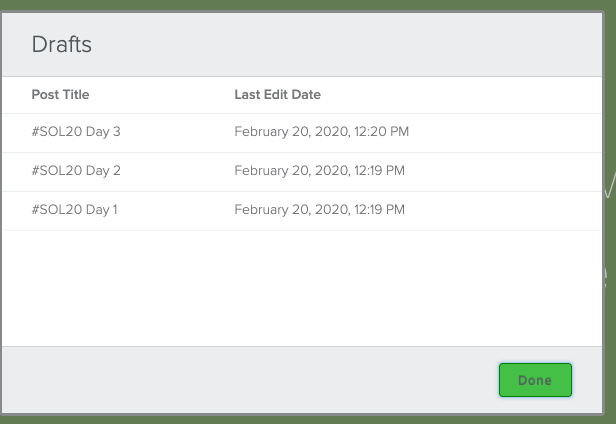Click the gap between Day 3 title and date

pyautogui.click(x=178, y=131)
